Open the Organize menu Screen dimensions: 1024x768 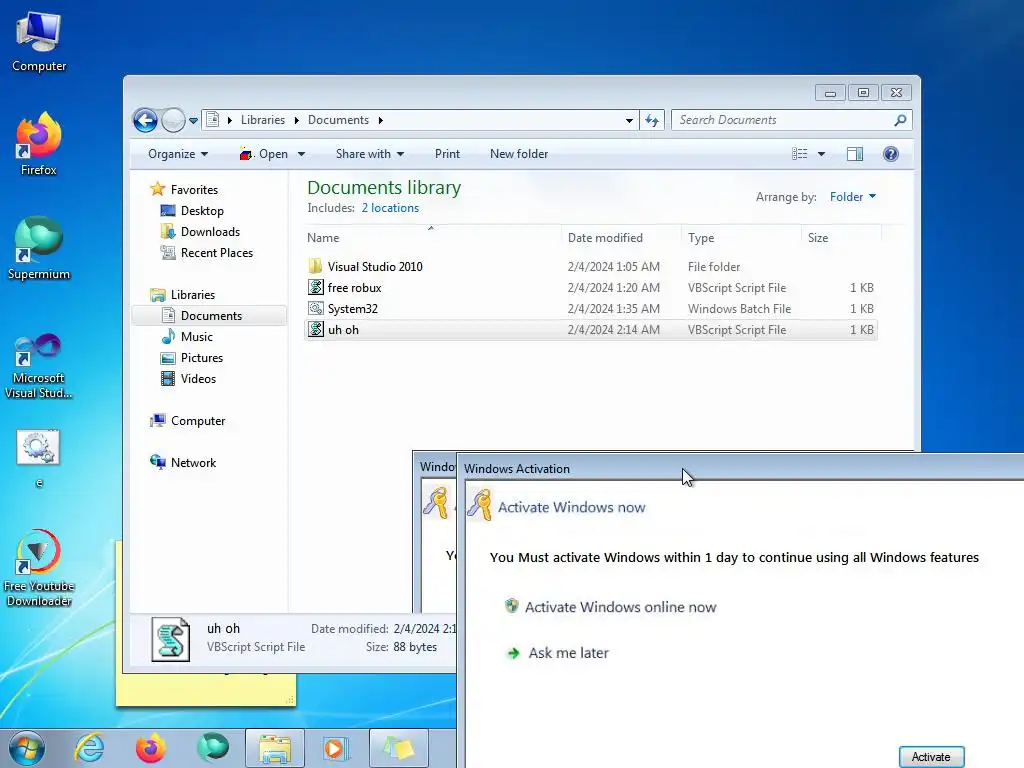178,154
